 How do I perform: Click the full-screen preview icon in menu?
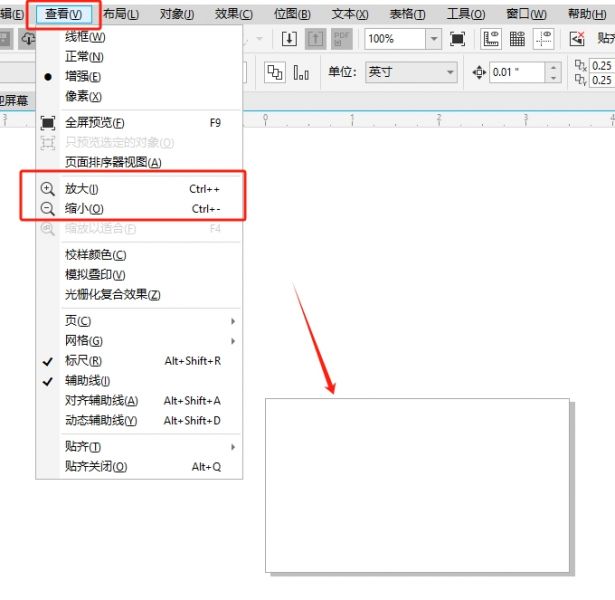coord(47,123)
